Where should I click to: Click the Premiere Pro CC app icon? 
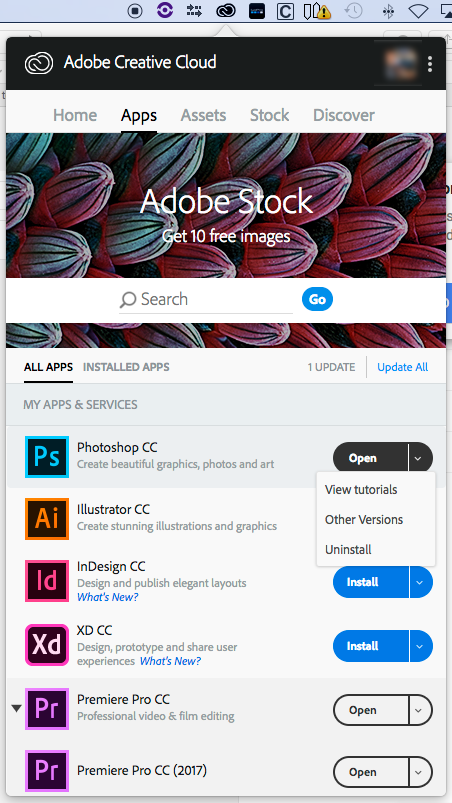tap(47, 709)
